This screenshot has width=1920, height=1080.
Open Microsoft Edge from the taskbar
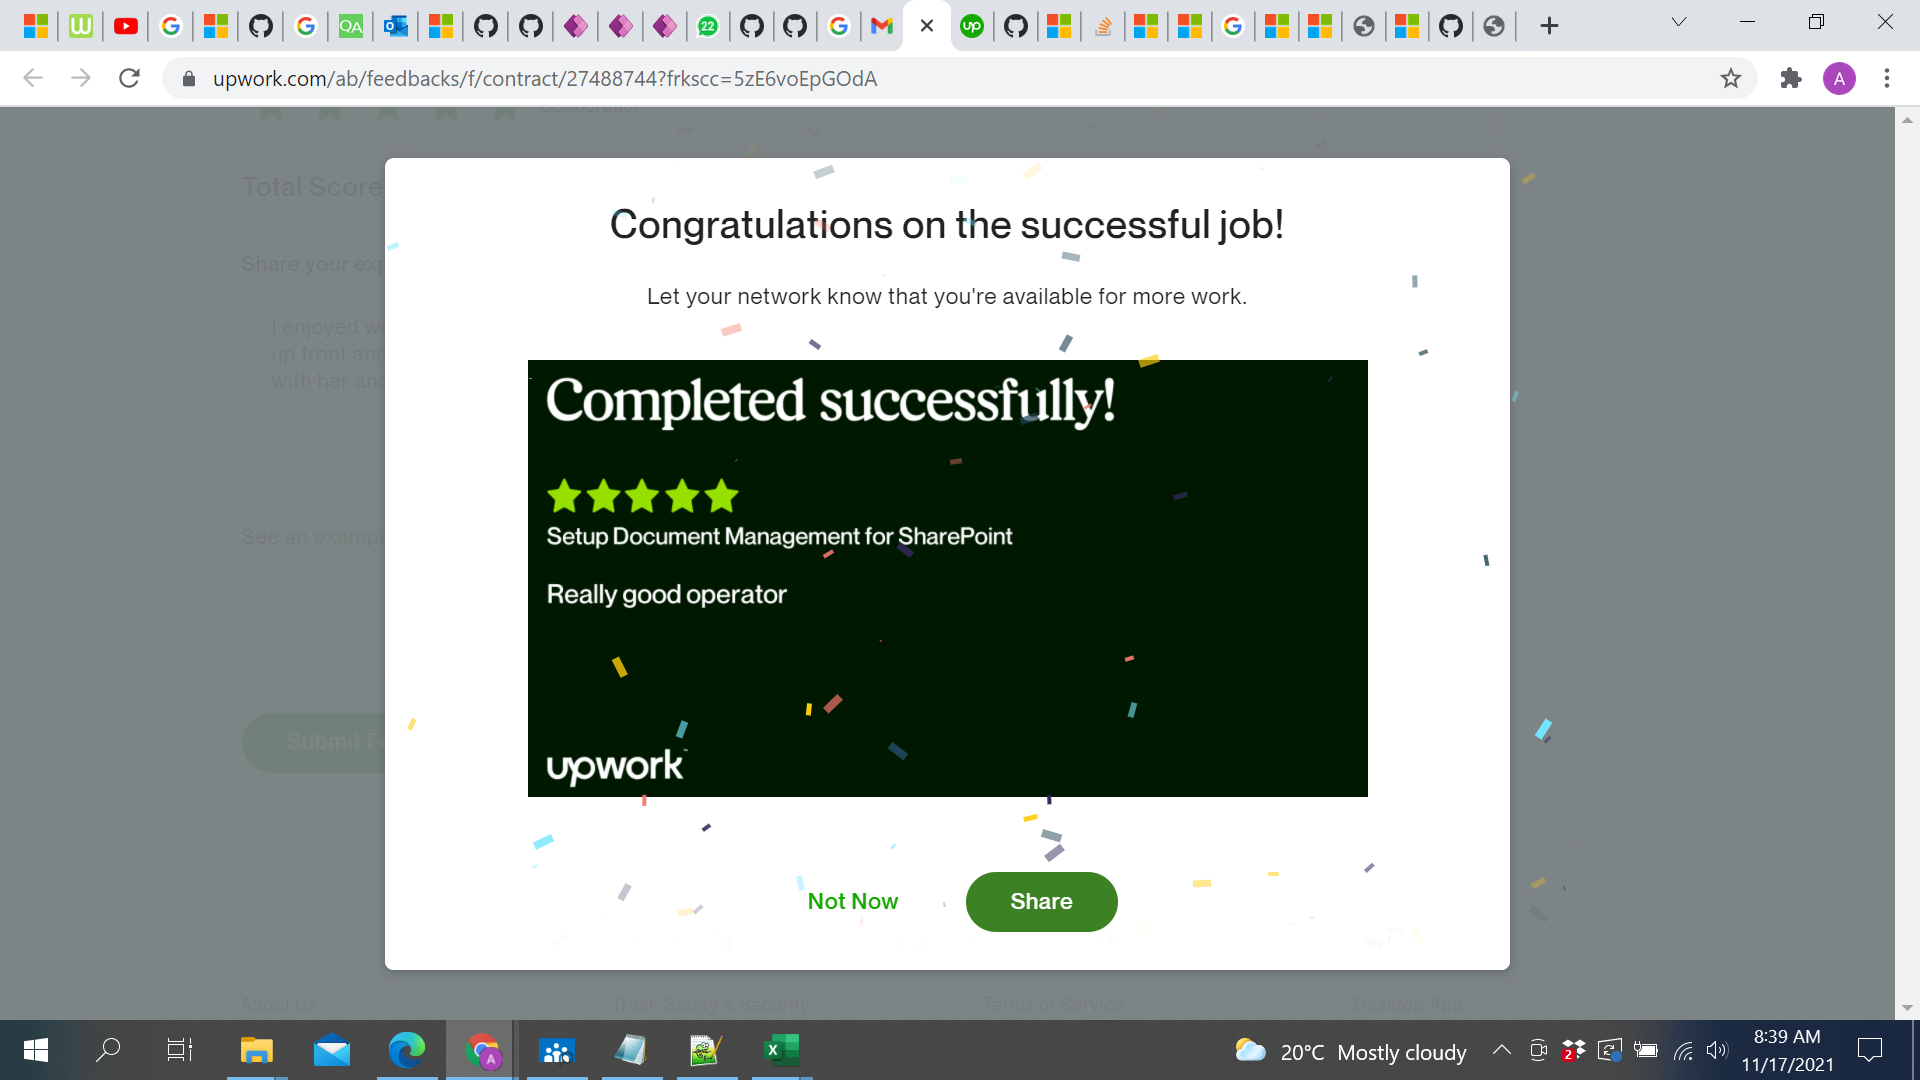(x=406, y=1050)
